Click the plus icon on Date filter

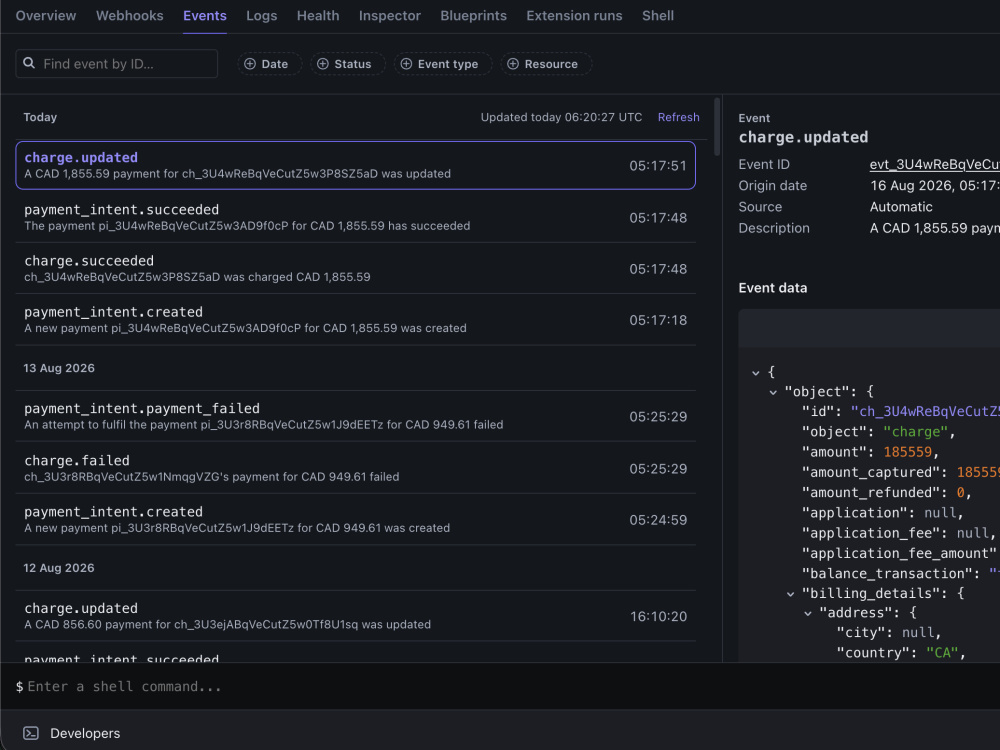click(250, 64)
